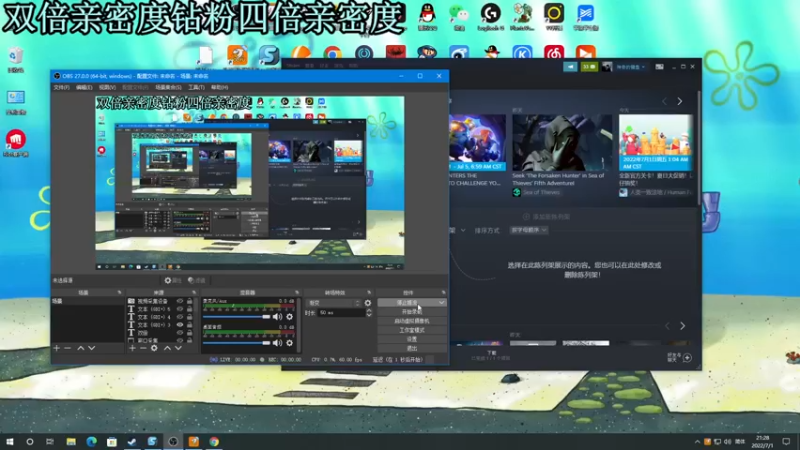This screenshot has height=450, width=800.
Task: Open OBS Scene Collection menu
Action: coord(168,87)
